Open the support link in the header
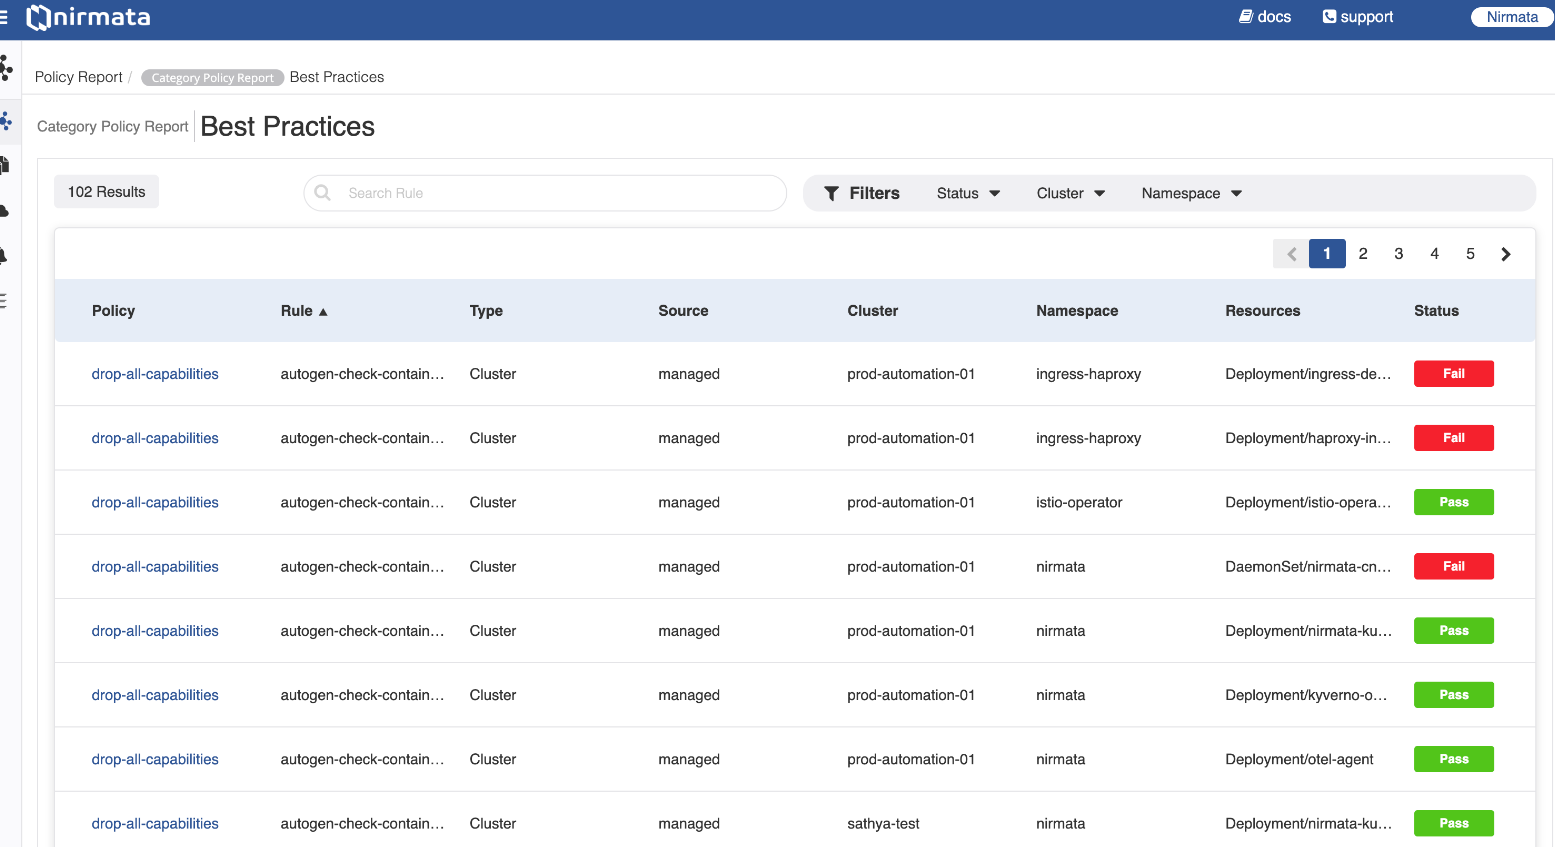The width and height of the screenshot is (1555, 847). [x=1358, y=17]
